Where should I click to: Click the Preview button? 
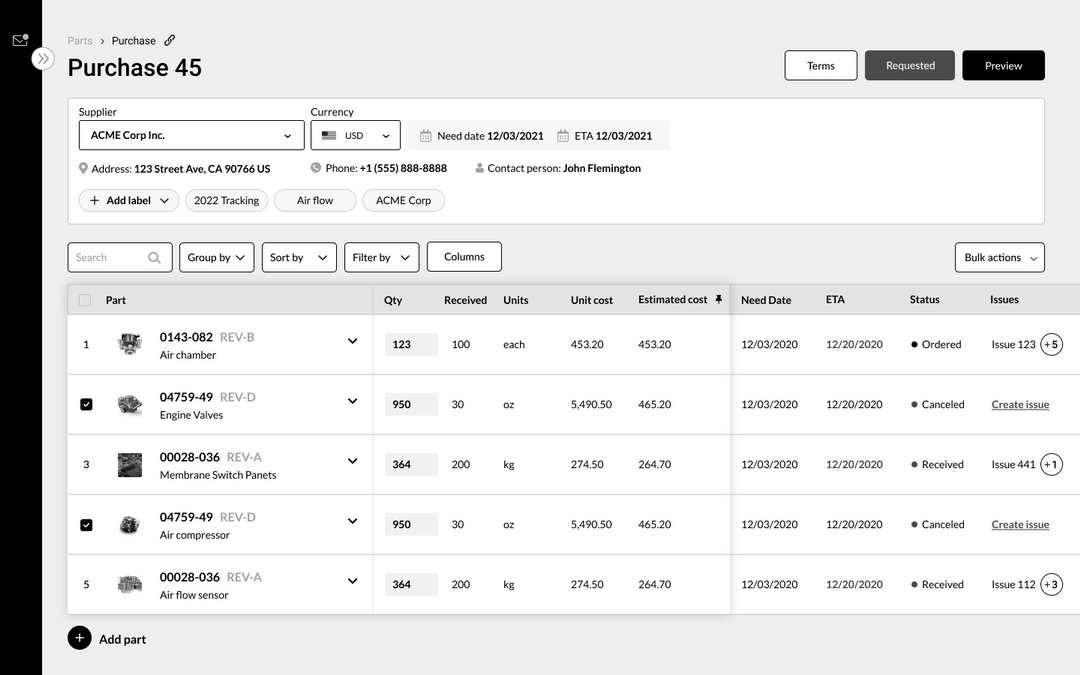(x=1003, y=65)
